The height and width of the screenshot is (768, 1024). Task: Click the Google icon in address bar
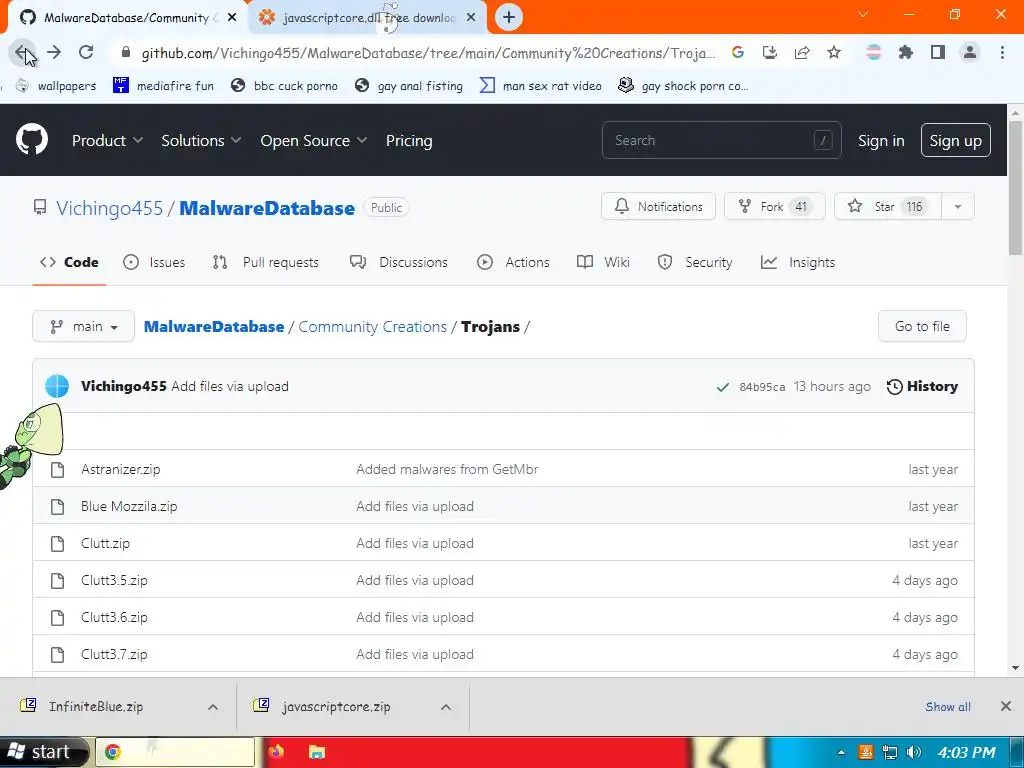coord(738,52)
